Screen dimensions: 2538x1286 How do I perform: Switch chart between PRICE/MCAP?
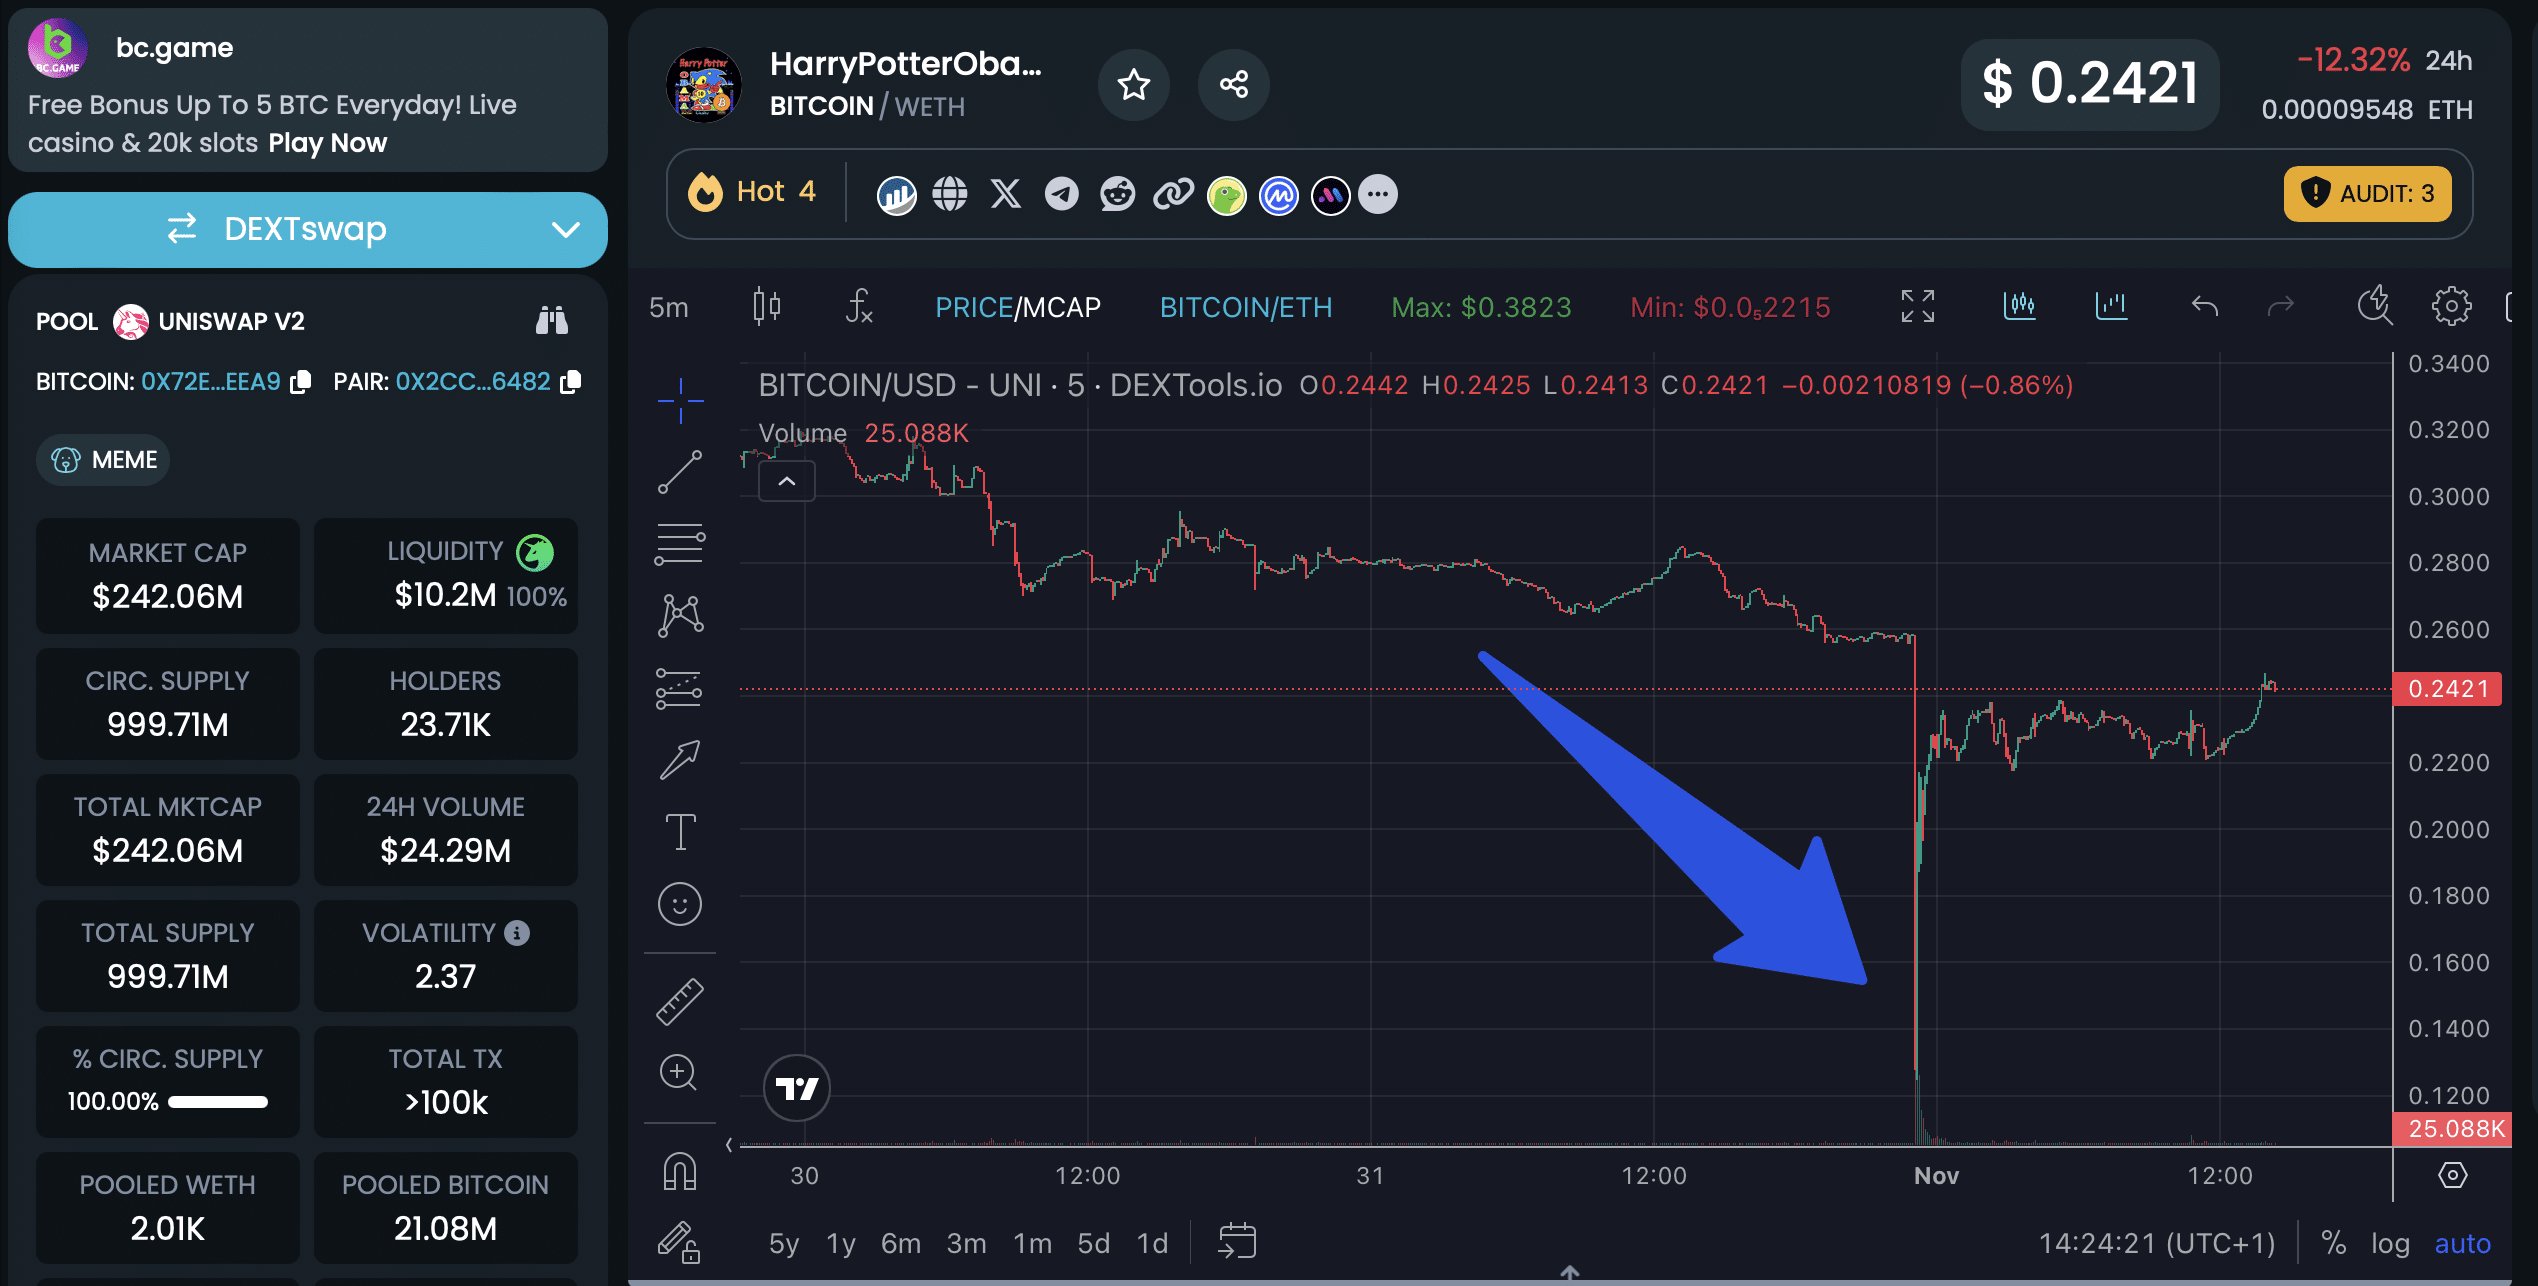[x=1018, y=308]
